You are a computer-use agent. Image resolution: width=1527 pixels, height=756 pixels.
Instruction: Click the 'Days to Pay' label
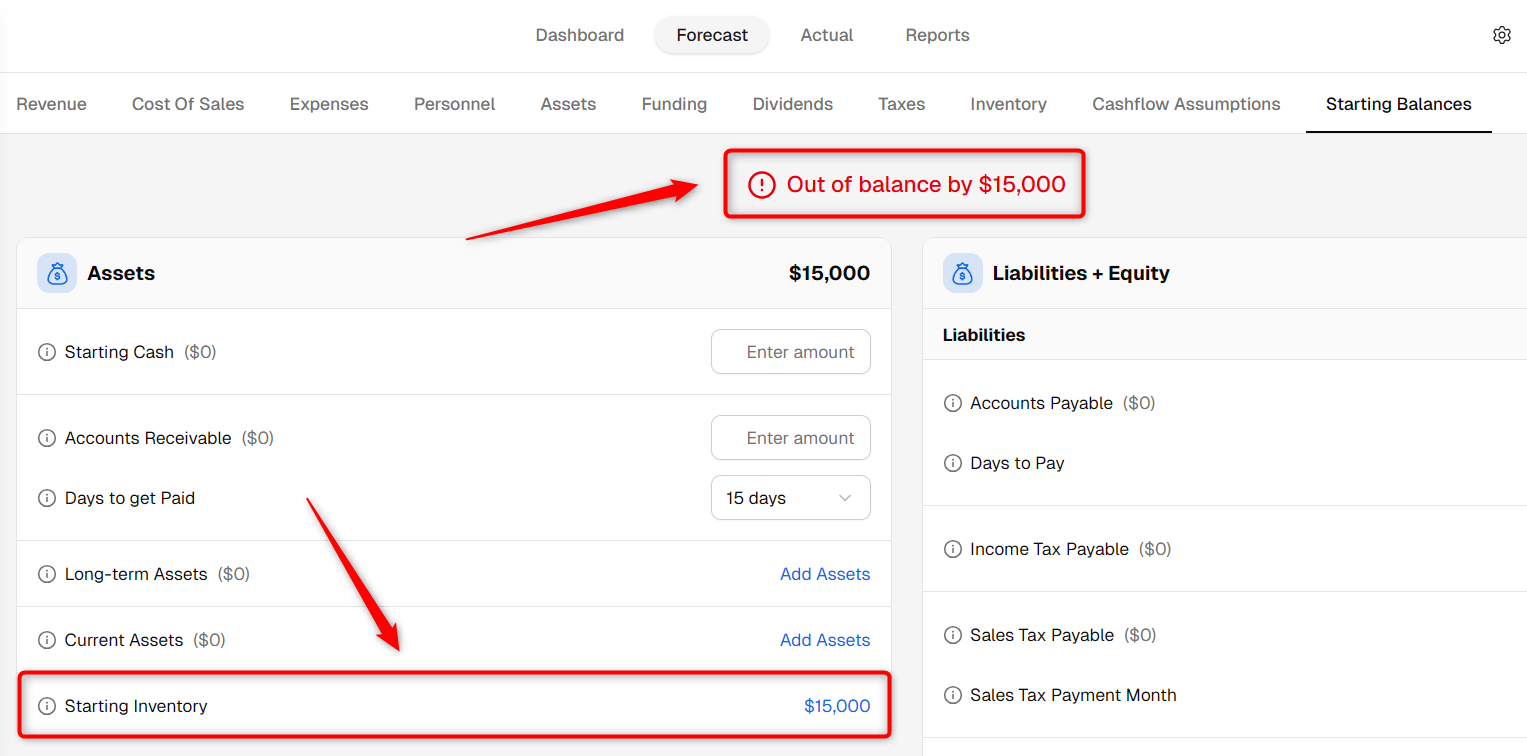coord(1017,463)
